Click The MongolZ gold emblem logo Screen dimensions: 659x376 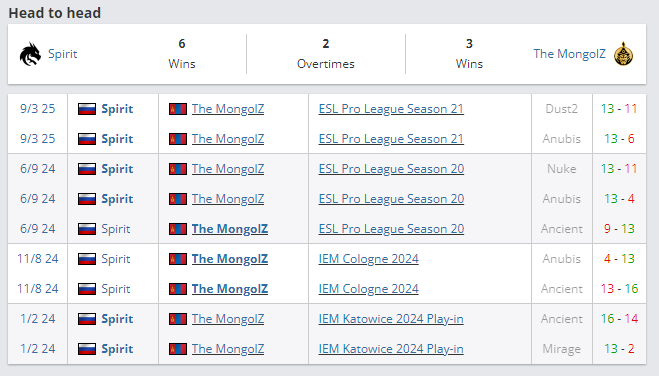[x=623, y=54]
